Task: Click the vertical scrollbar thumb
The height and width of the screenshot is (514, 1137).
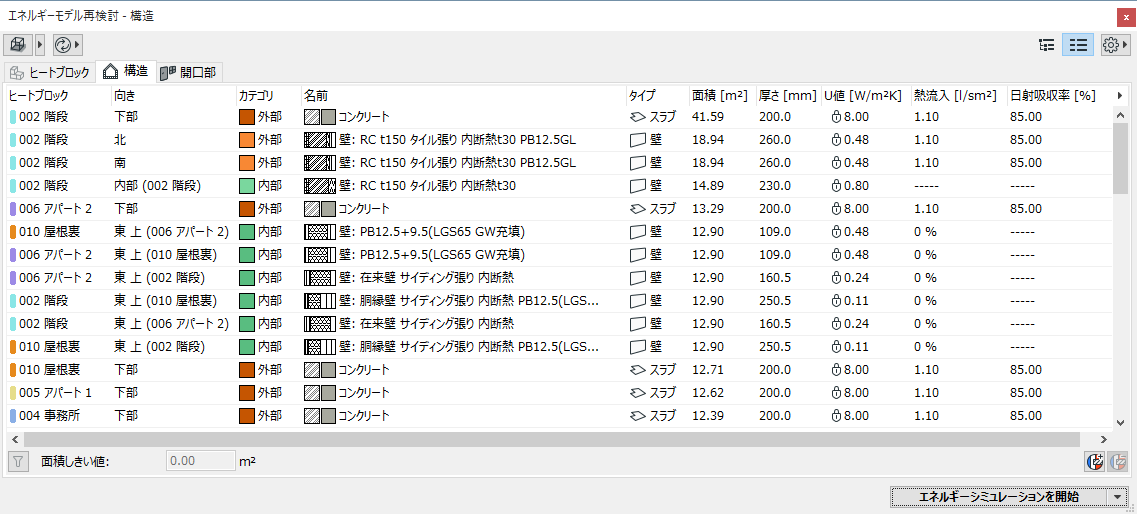Action: click(1120, 159)
